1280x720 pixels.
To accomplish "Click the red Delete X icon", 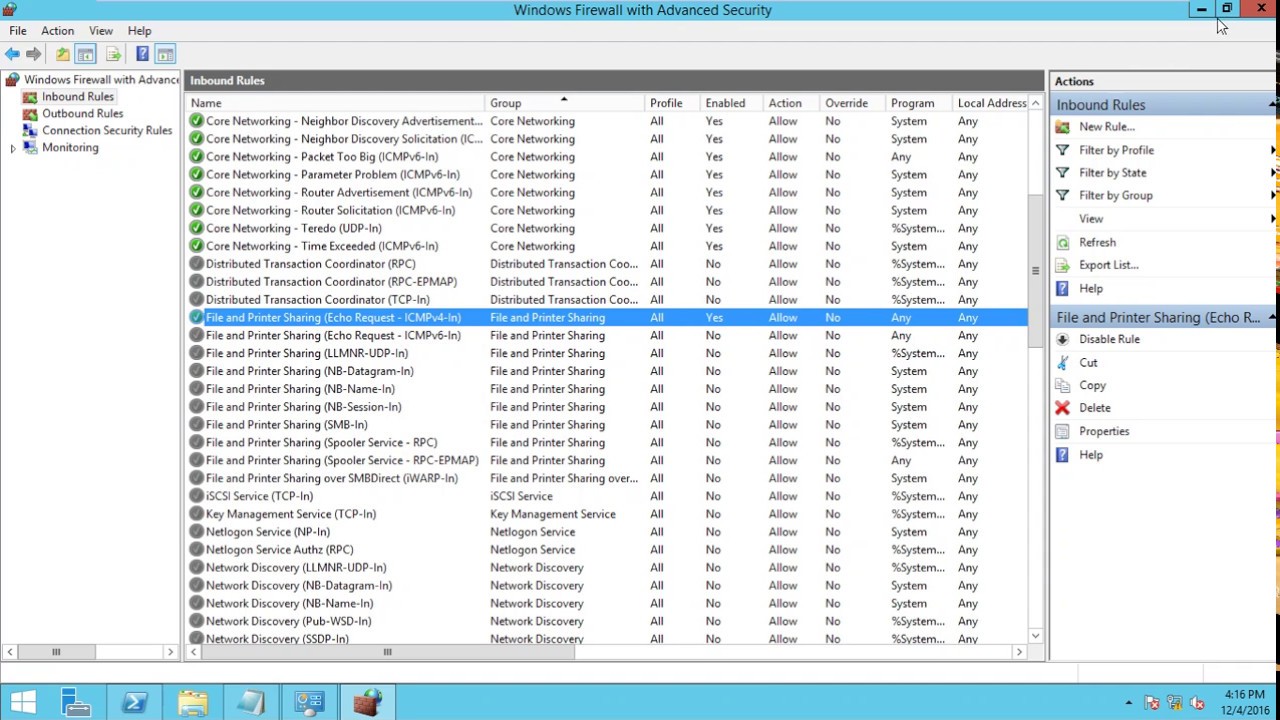I will pyautogui.click(x=1062, y=408).
